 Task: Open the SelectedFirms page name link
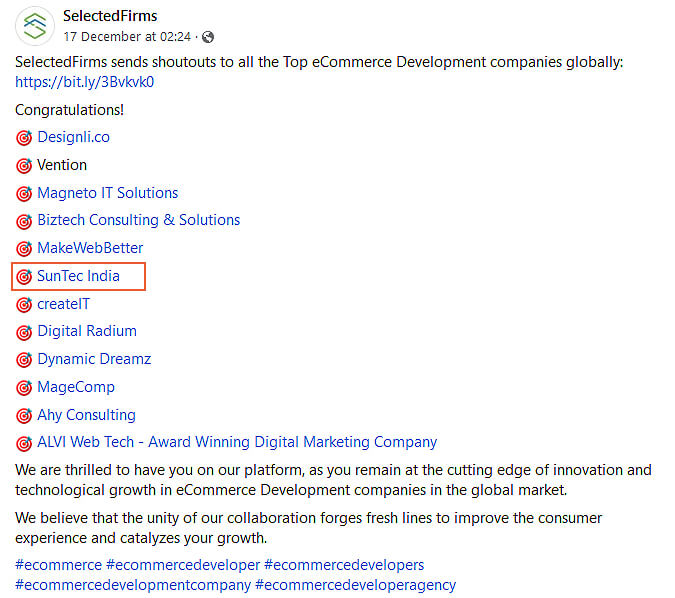(x=110, y=16)
